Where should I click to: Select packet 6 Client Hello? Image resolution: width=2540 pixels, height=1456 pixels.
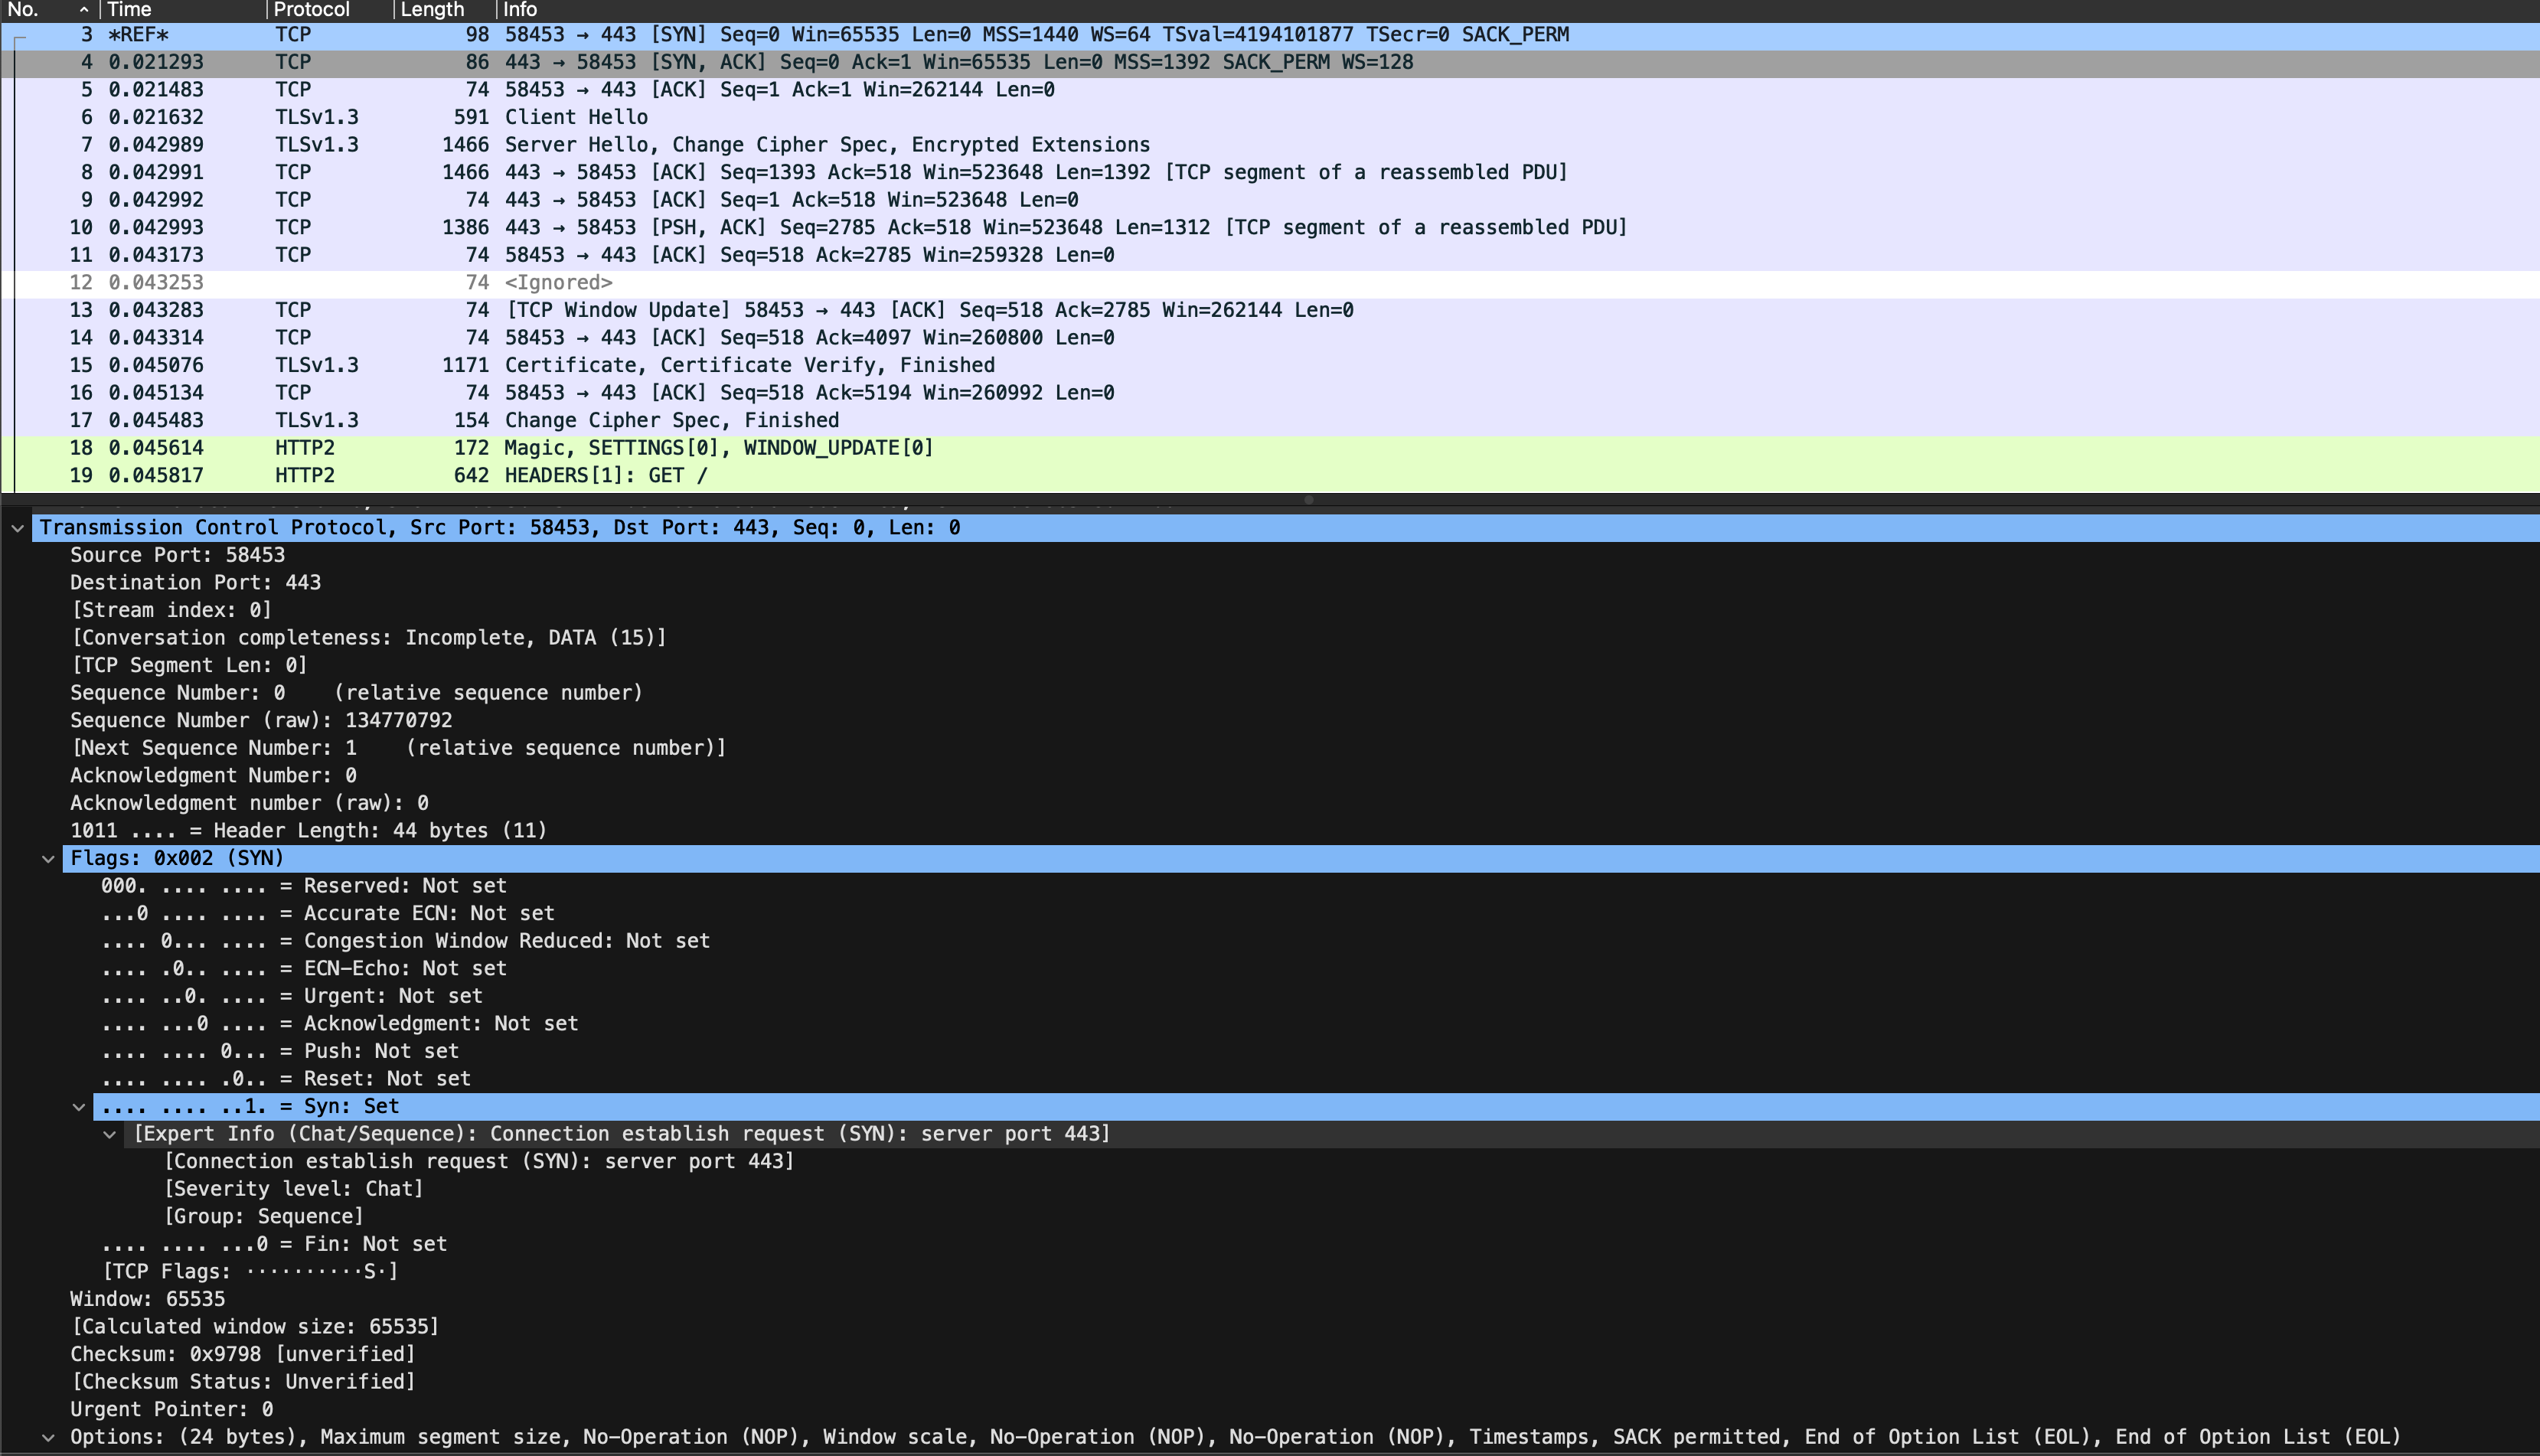1270,118
